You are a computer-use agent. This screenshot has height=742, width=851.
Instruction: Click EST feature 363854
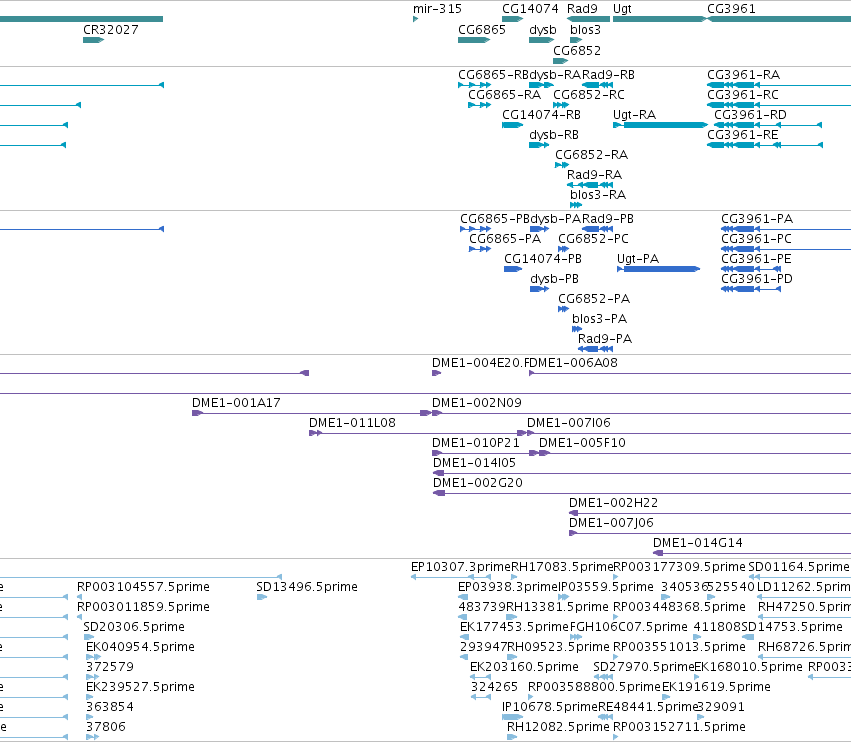click(110, 707)
